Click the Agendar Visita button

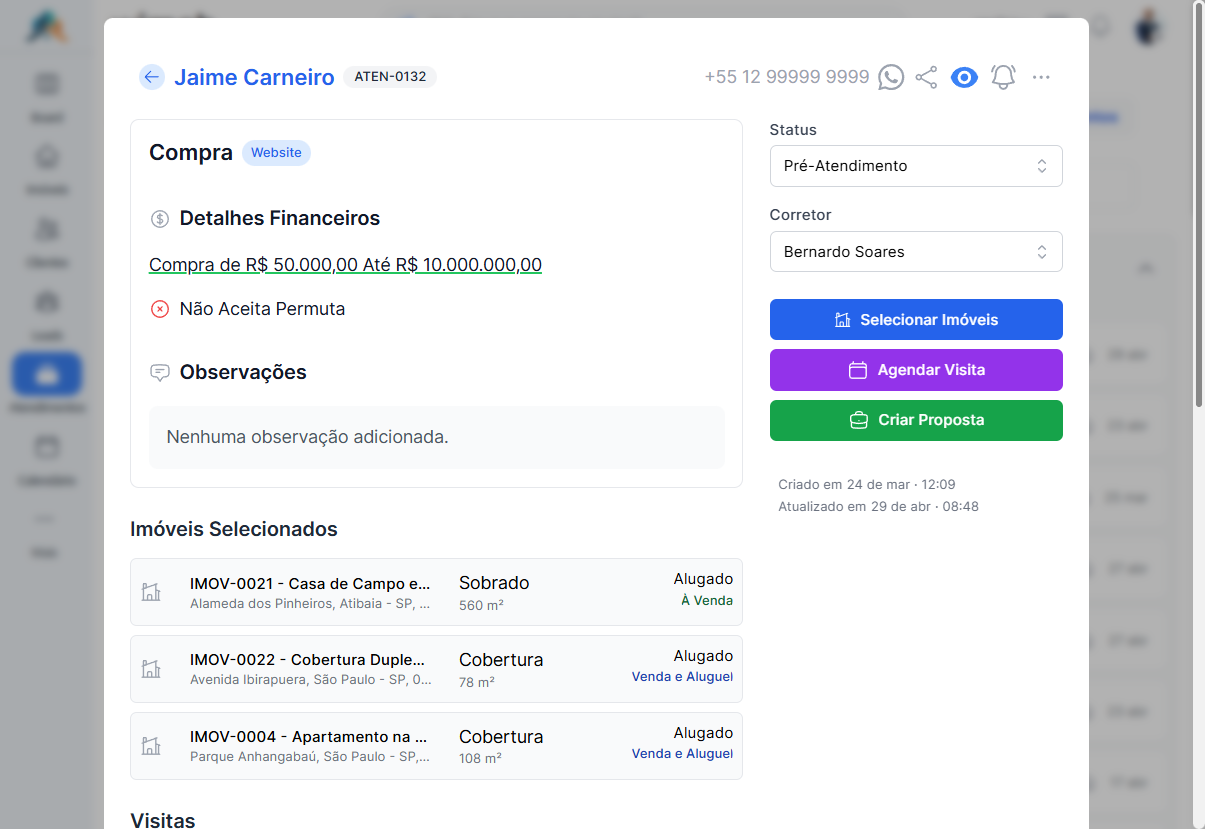click(916, 370)
